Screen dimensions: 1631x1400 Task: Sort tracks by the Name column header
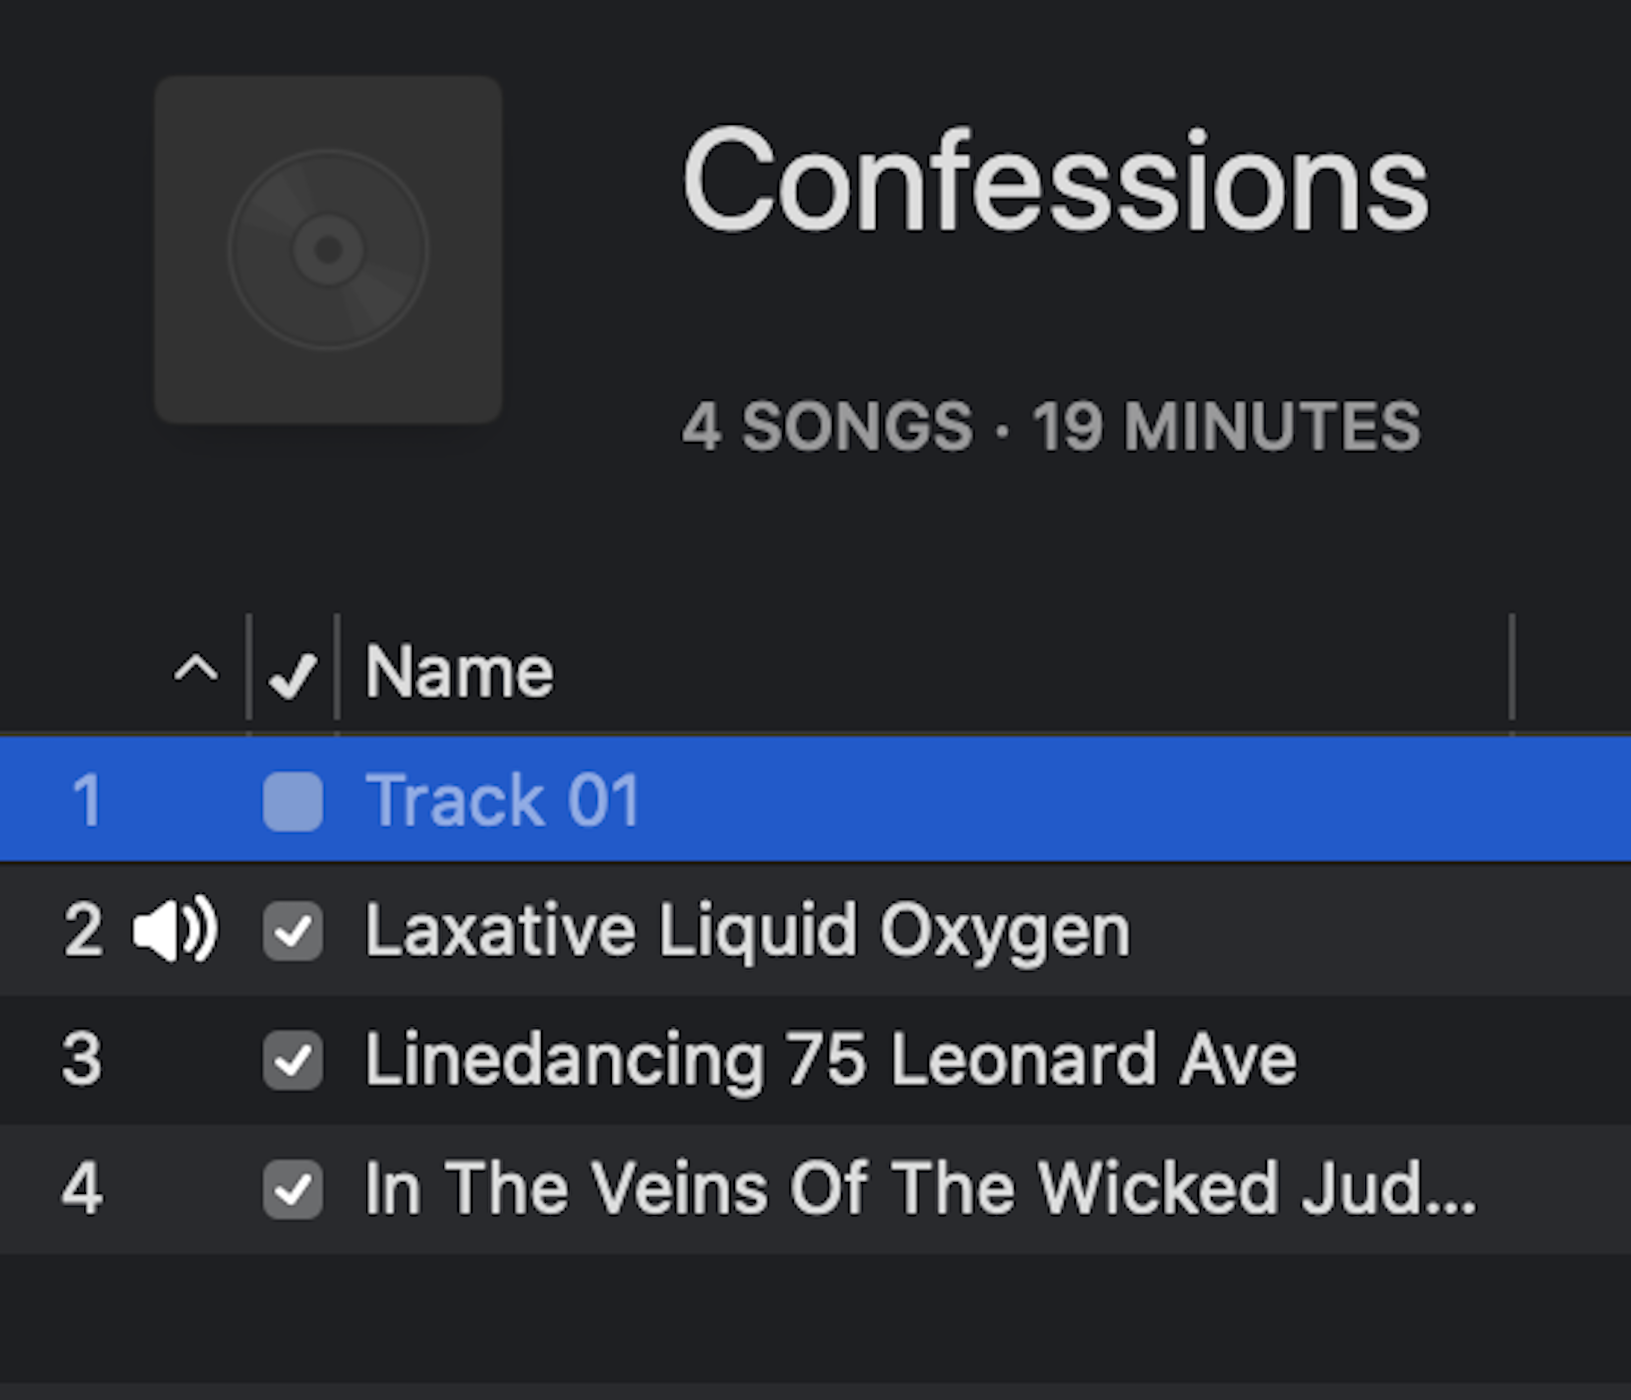[x=459, y=671]
